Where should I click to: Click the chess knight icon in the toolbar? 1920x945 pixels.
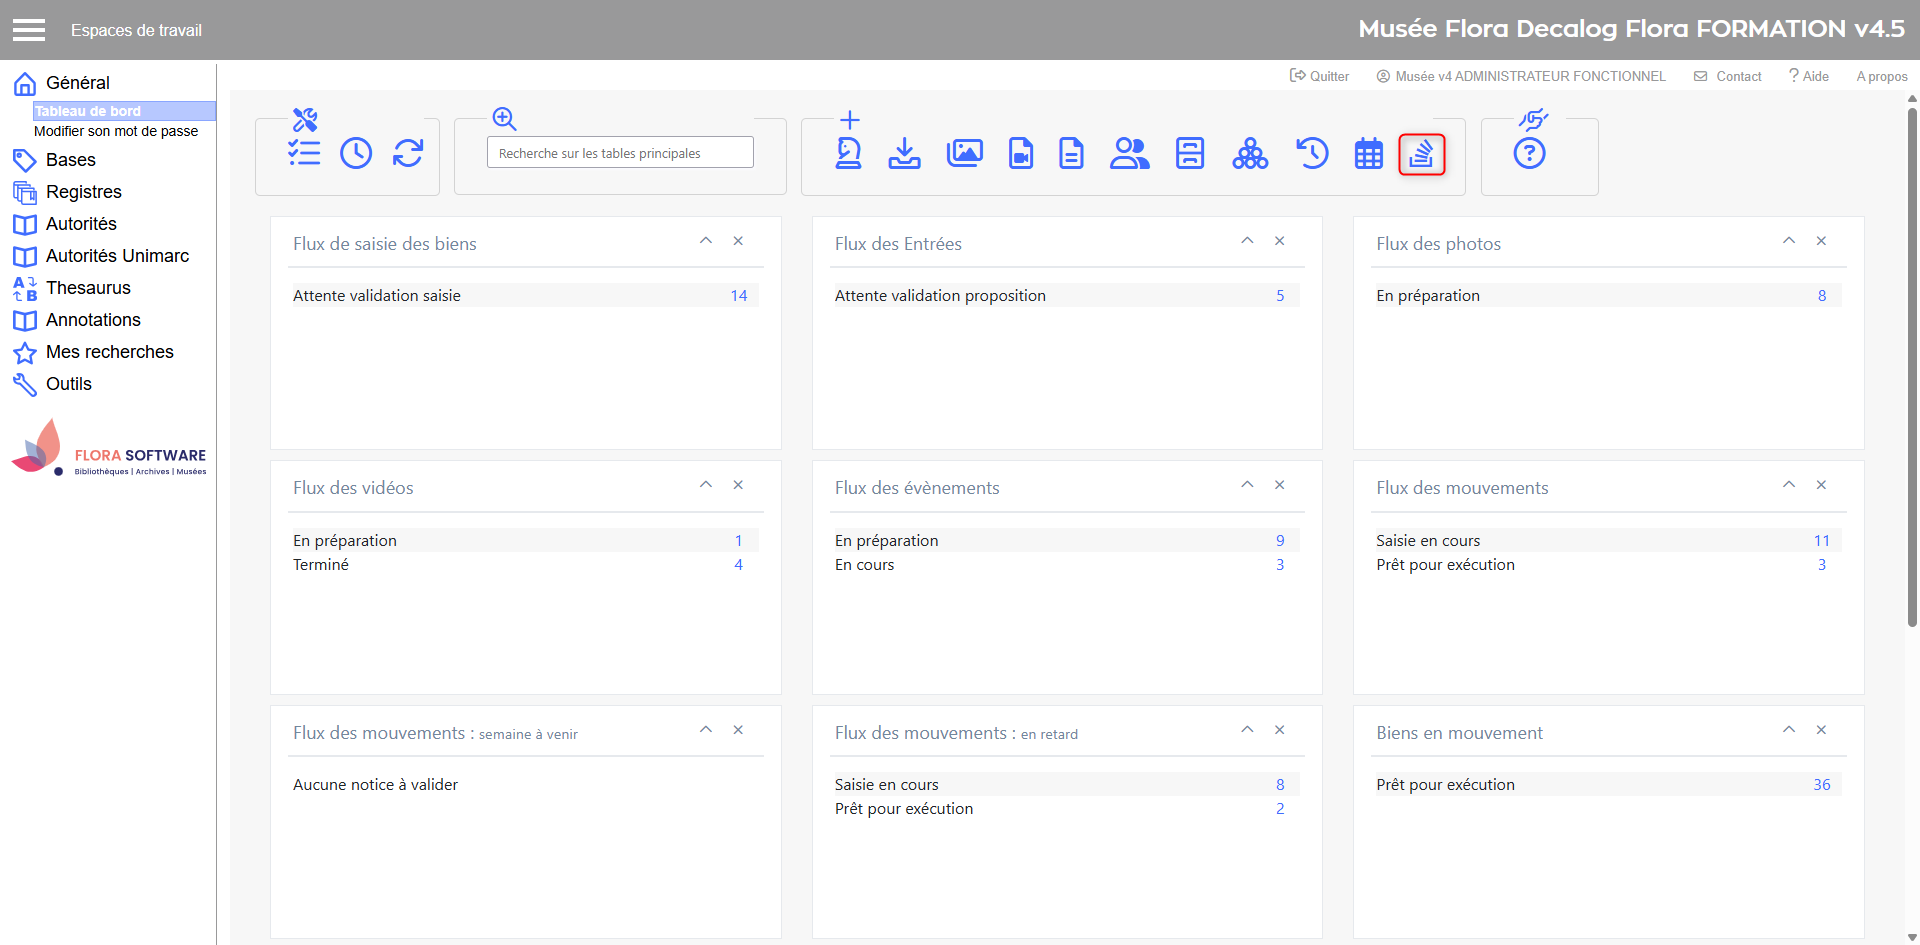[849, 153]
